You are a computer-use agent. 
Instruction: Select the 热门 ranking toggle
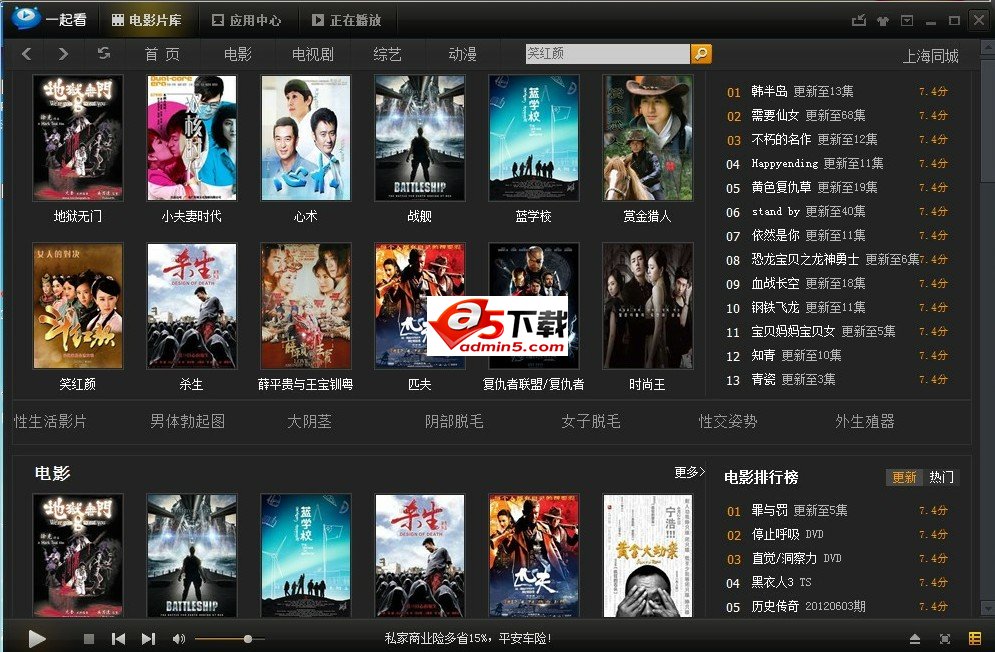941,477
